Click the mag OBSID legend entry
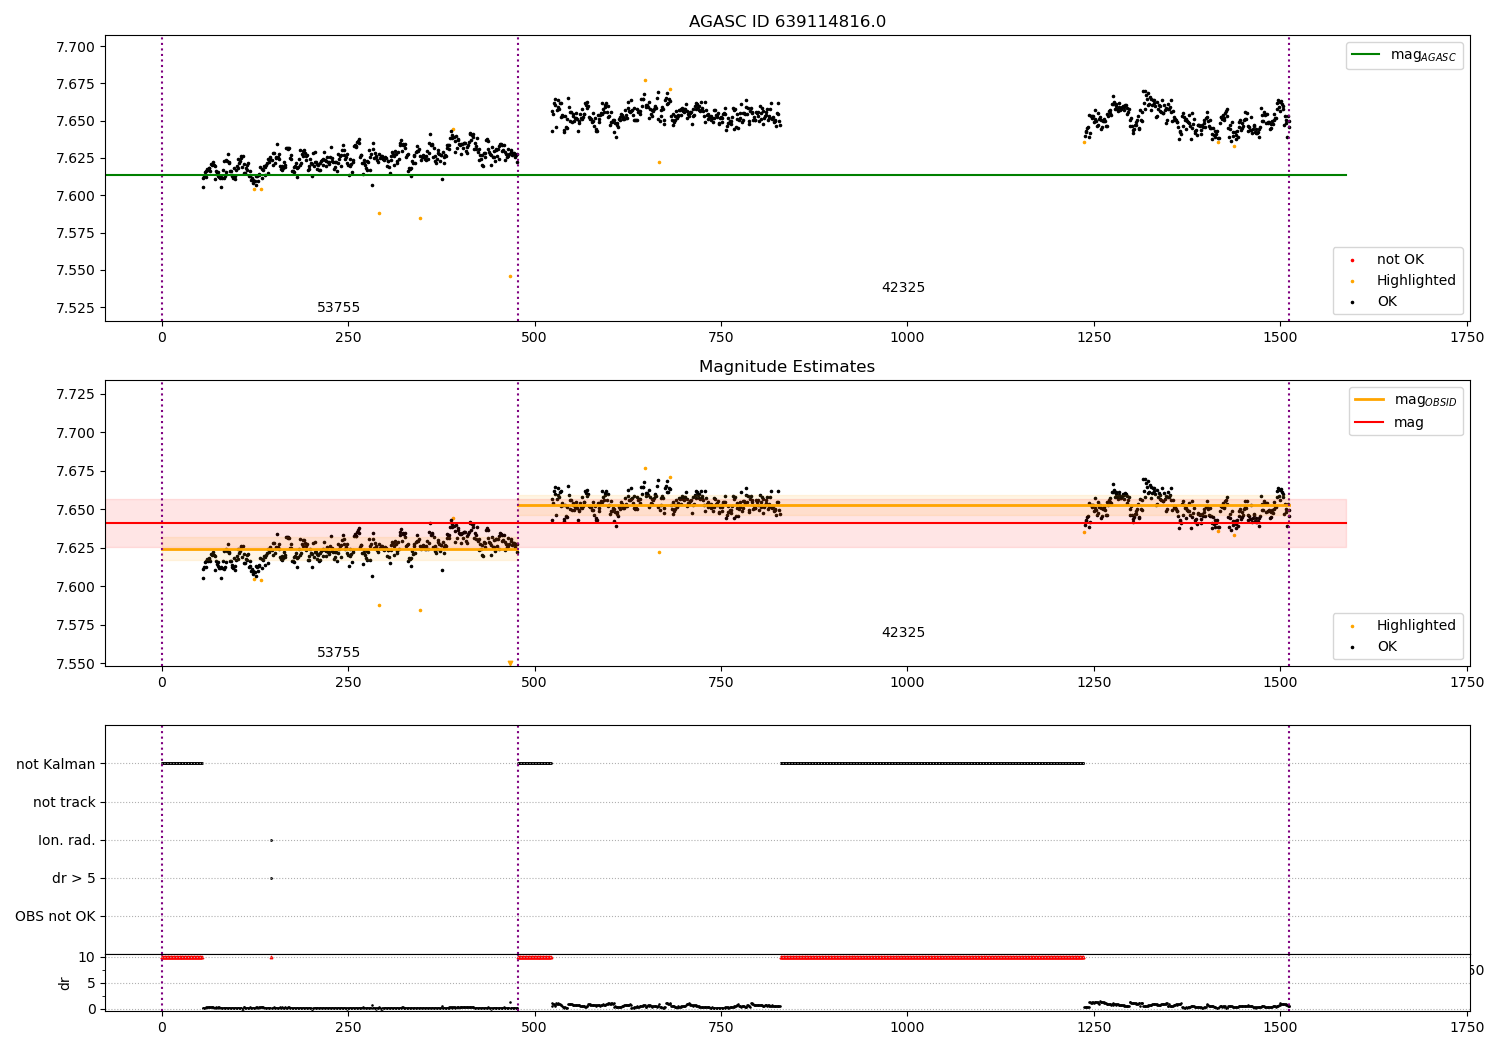Screen dimensions: 1500x1050 (1405, 400)
